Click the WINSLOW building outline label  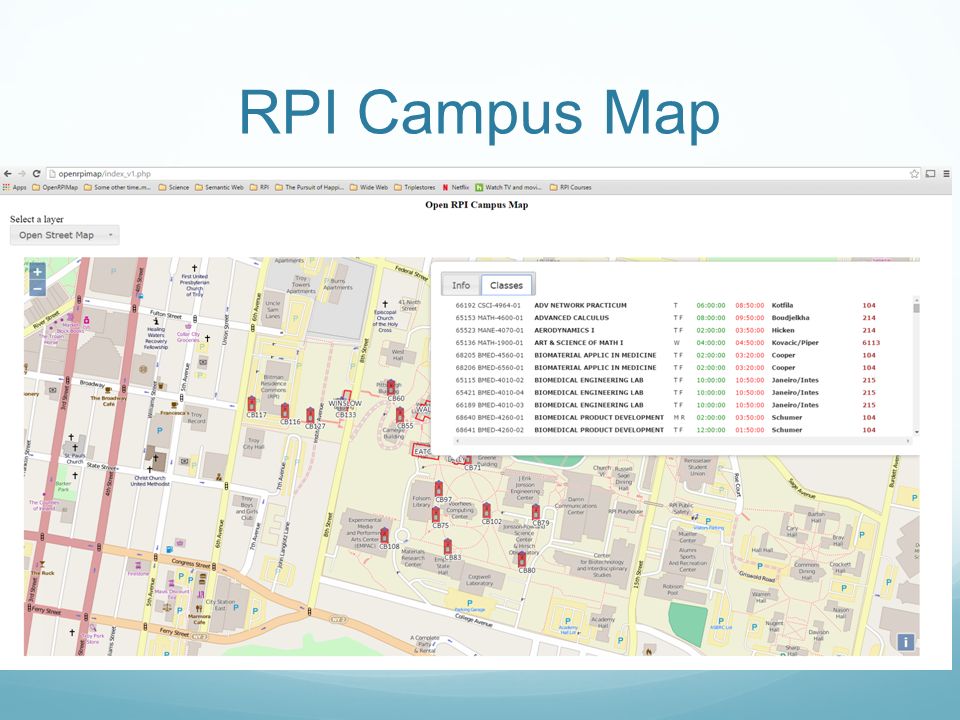(345, 403)
